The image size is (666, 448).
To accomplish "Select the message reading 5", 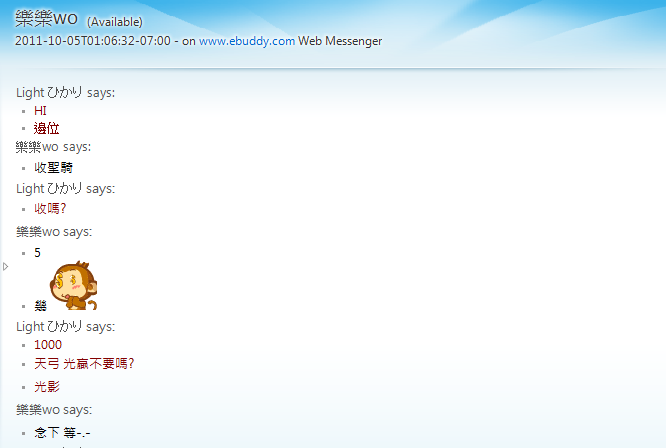I will [x=37, y=253].
